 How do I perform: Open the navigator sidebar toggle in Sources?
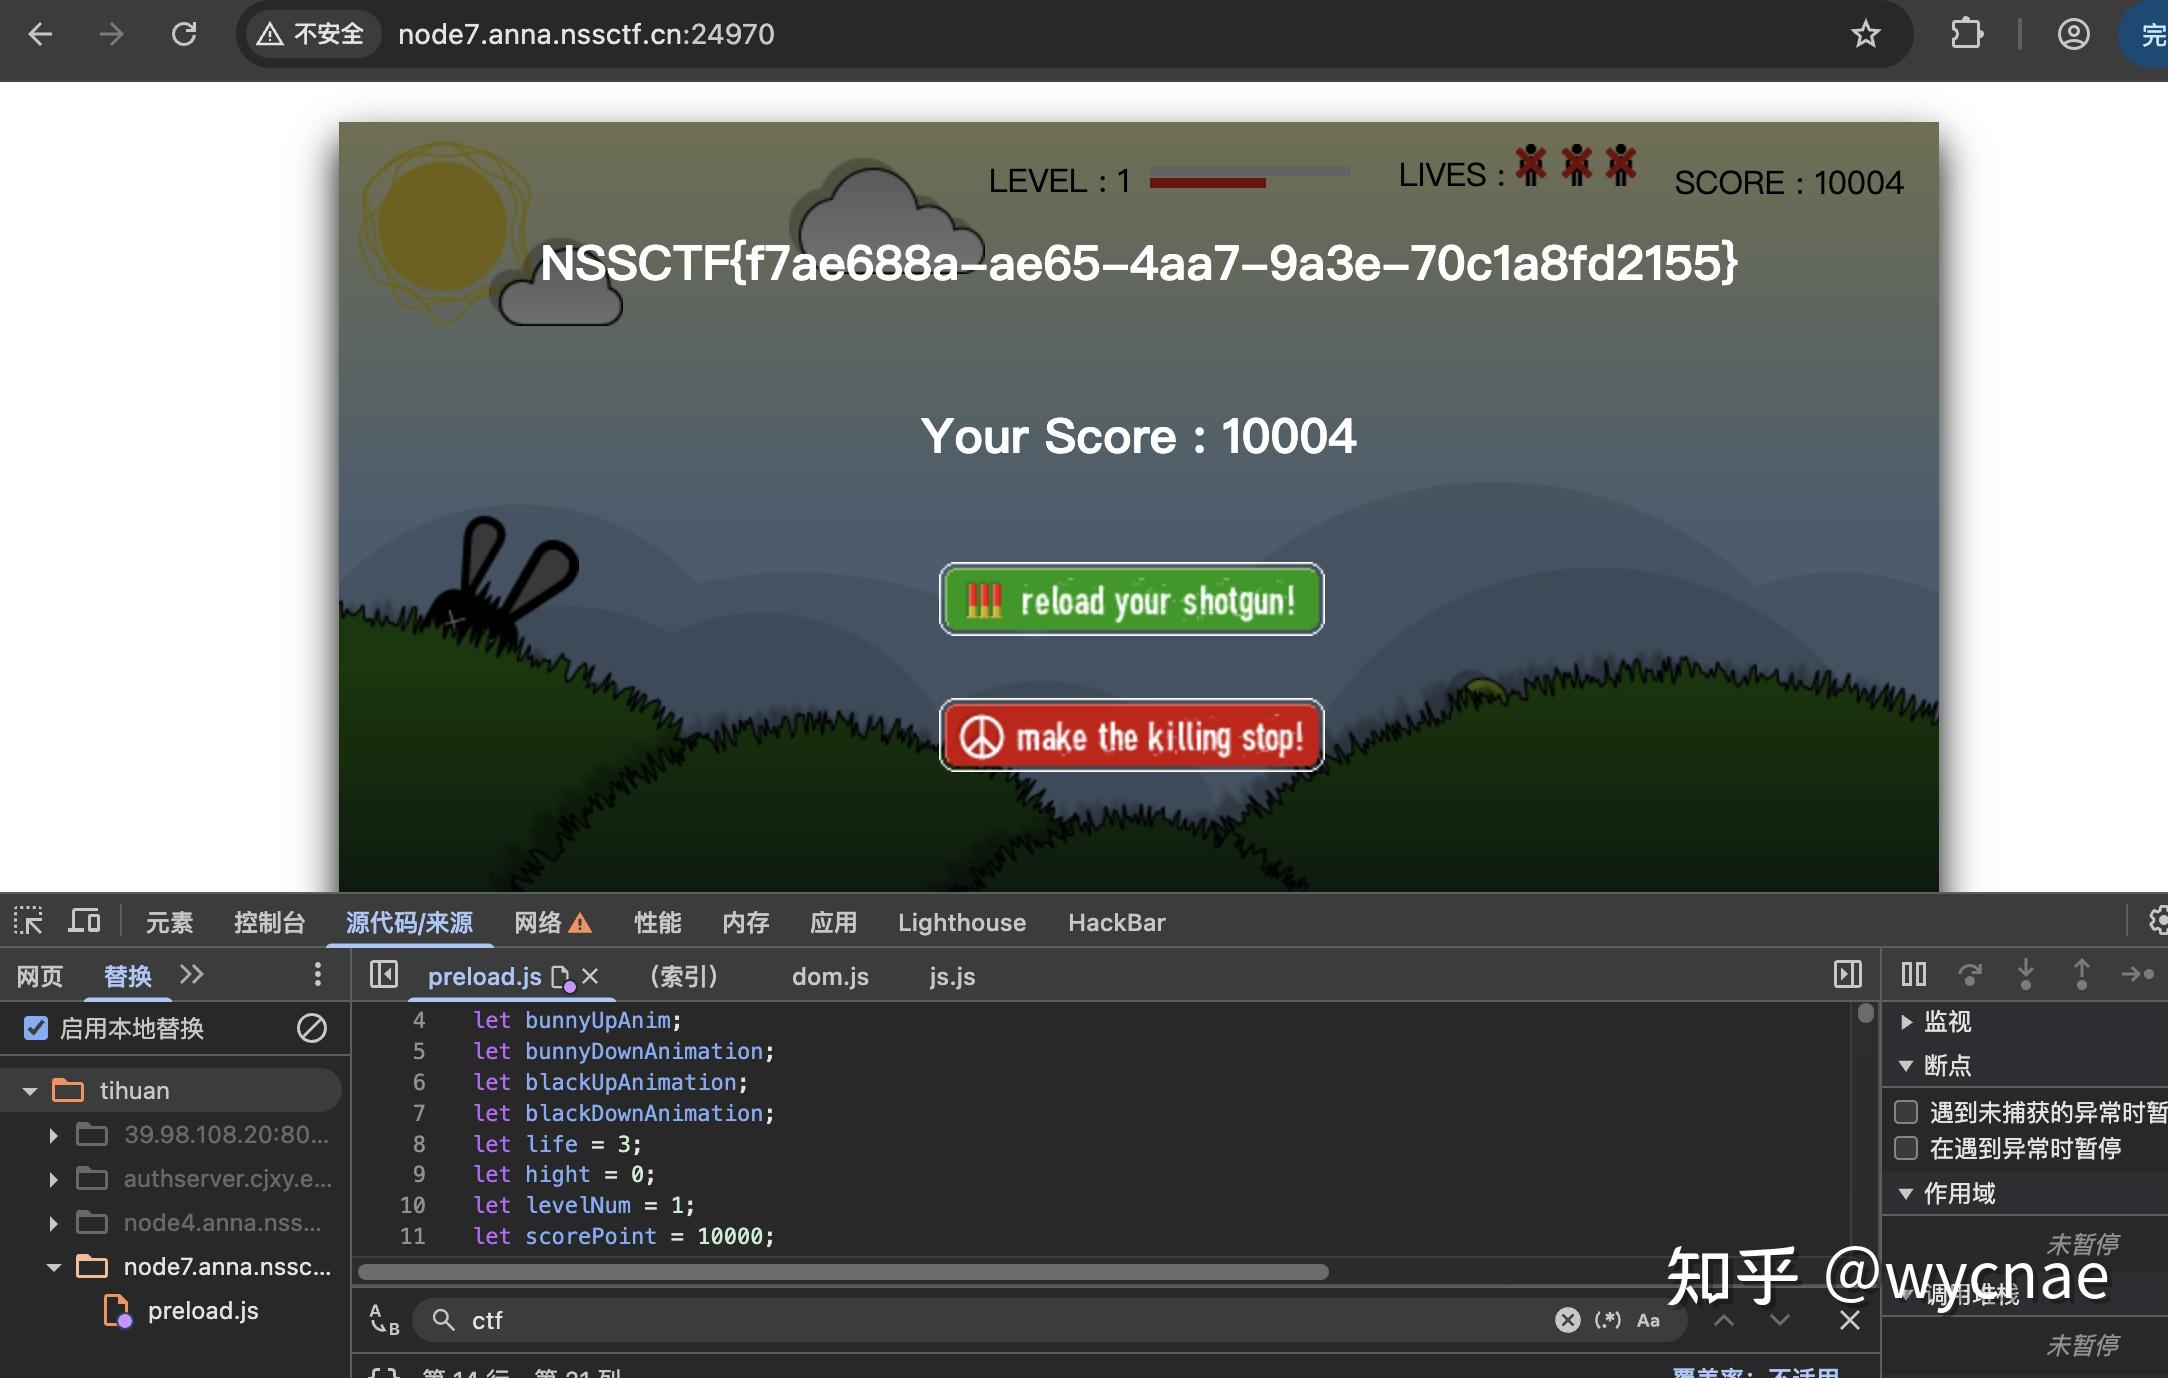(x=383, y=975)
